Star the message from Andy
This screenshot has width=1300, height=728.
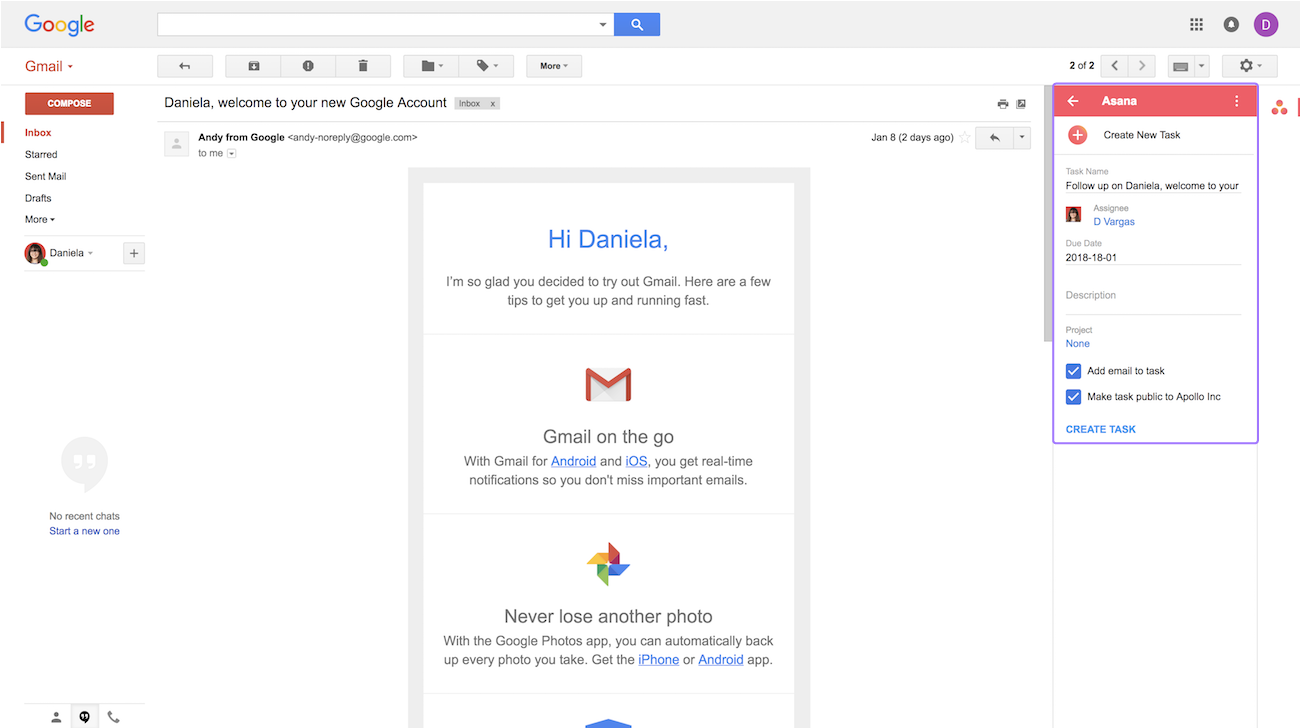[x=965, y=138]
